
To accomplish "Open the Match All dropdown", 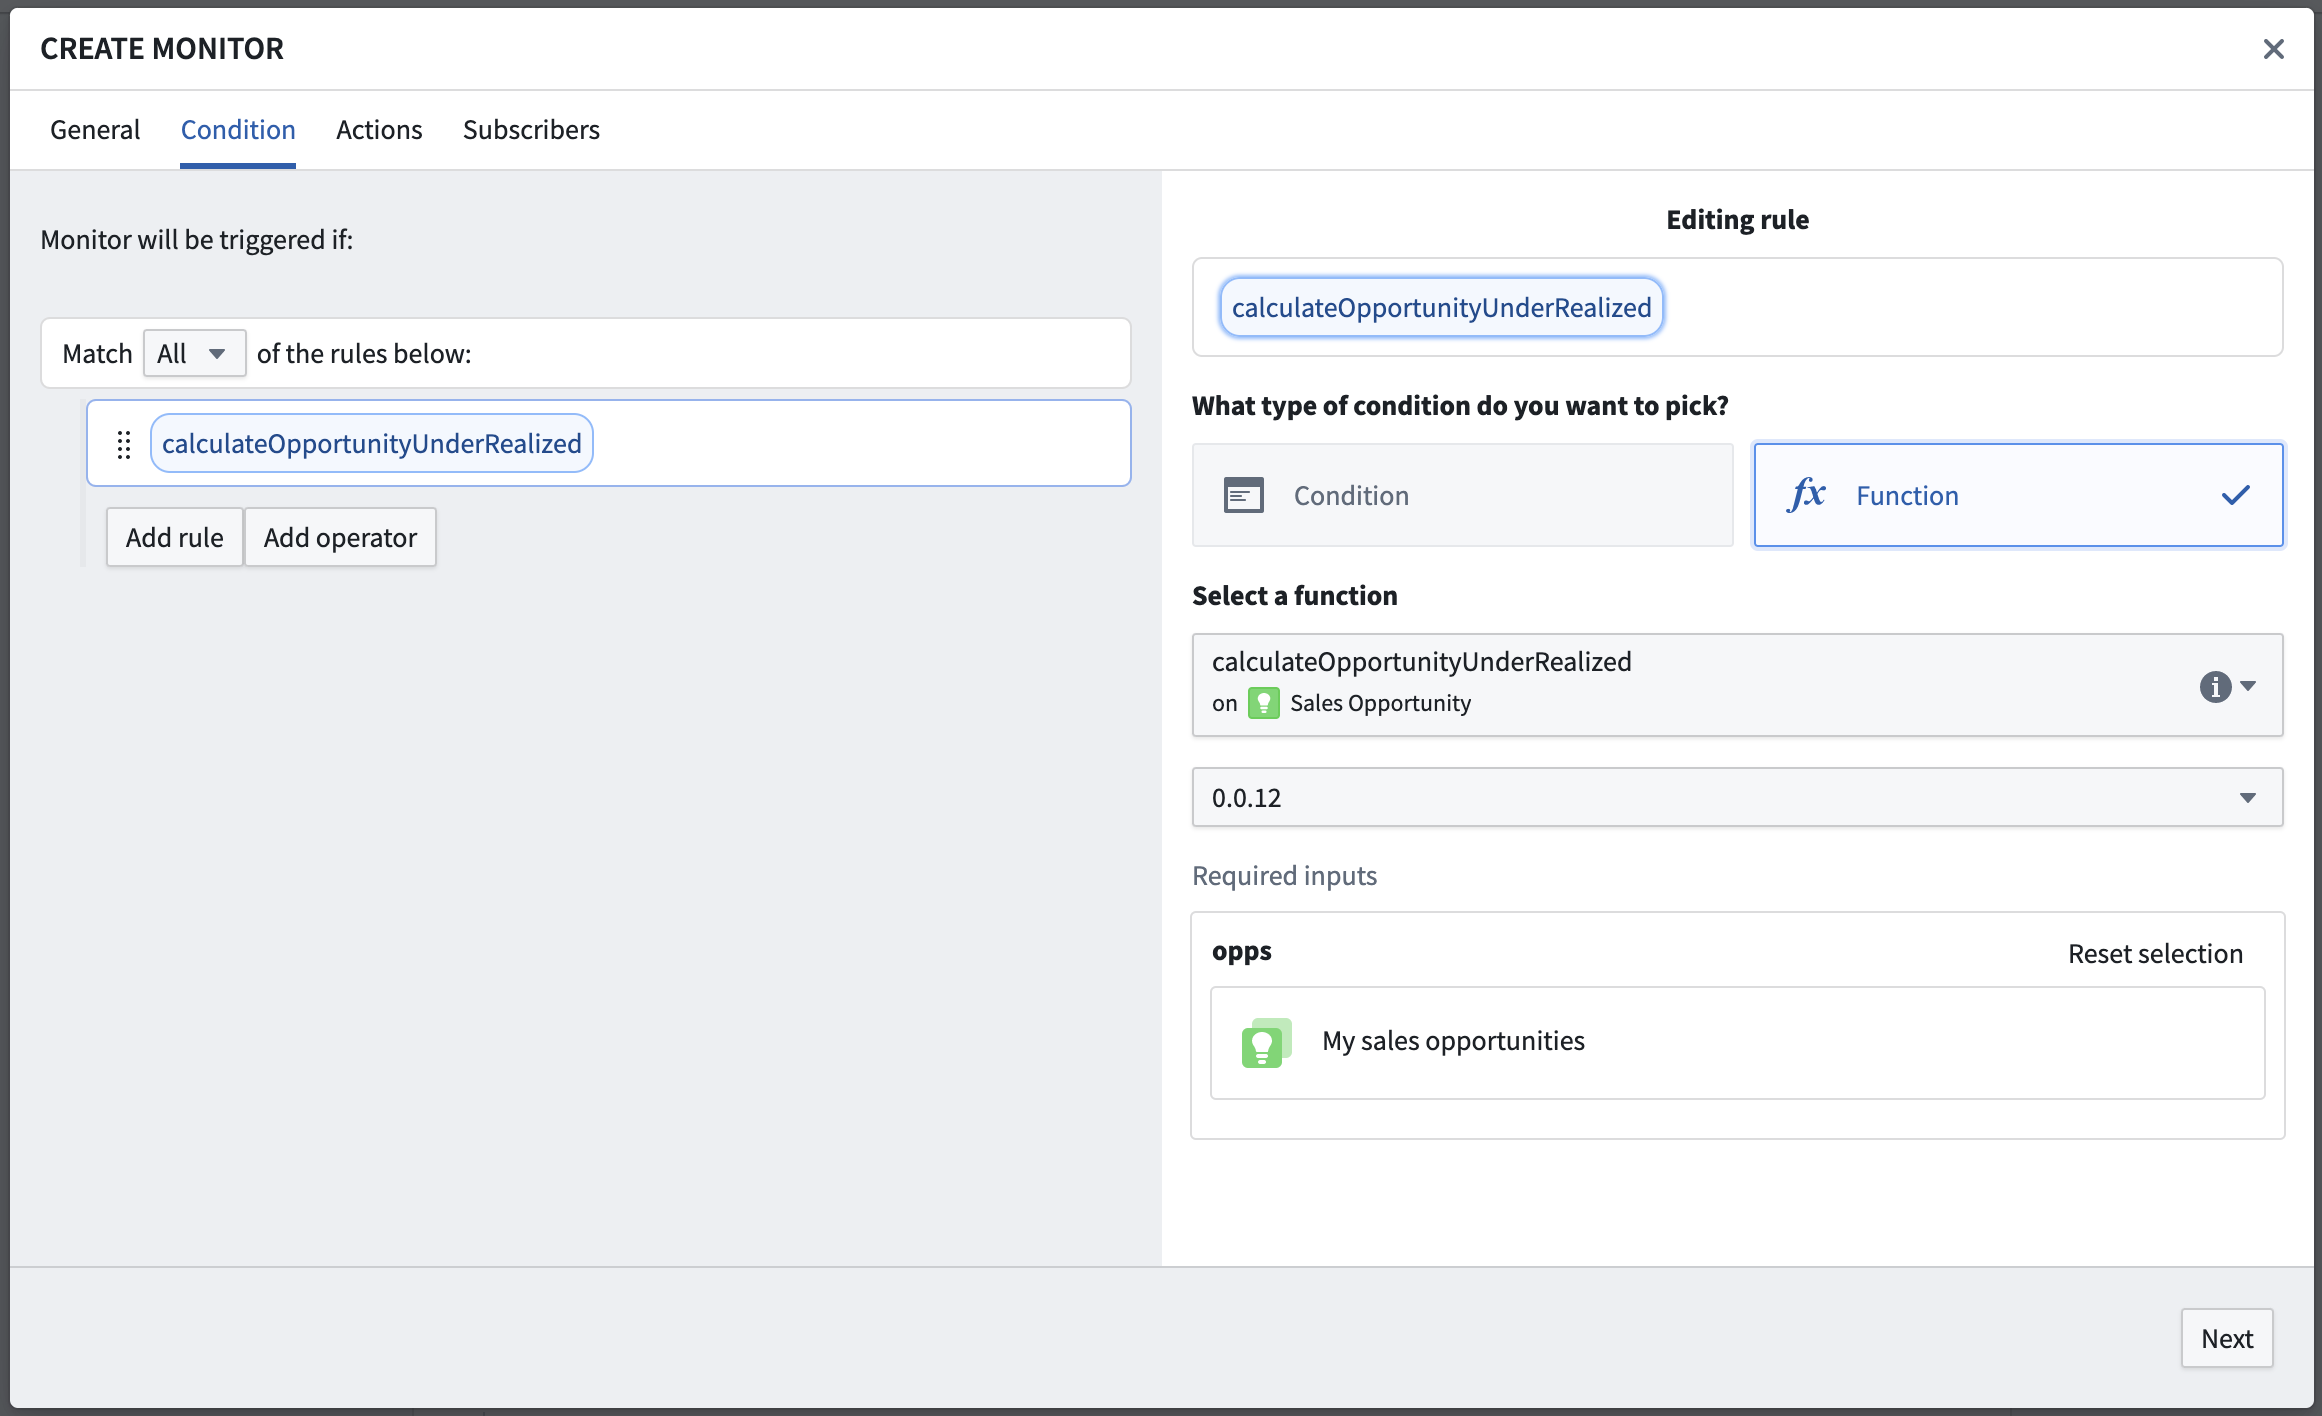I will (x=194, y=353).
